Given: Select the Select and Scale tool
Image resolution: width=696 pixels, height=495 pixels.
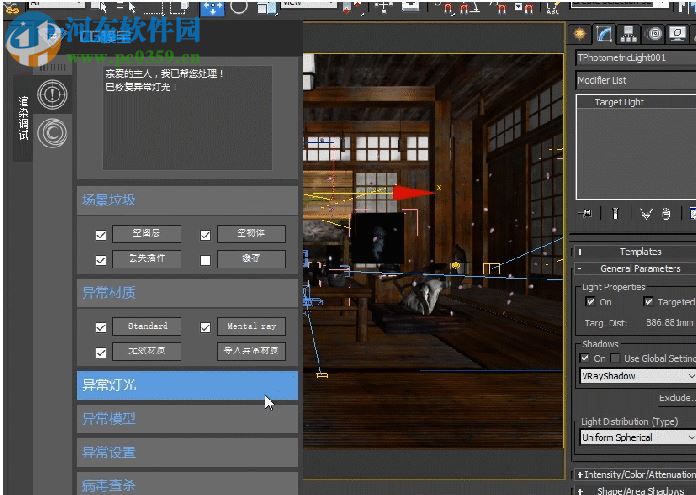Looking at the screenshot, I should tap(265, 7).
